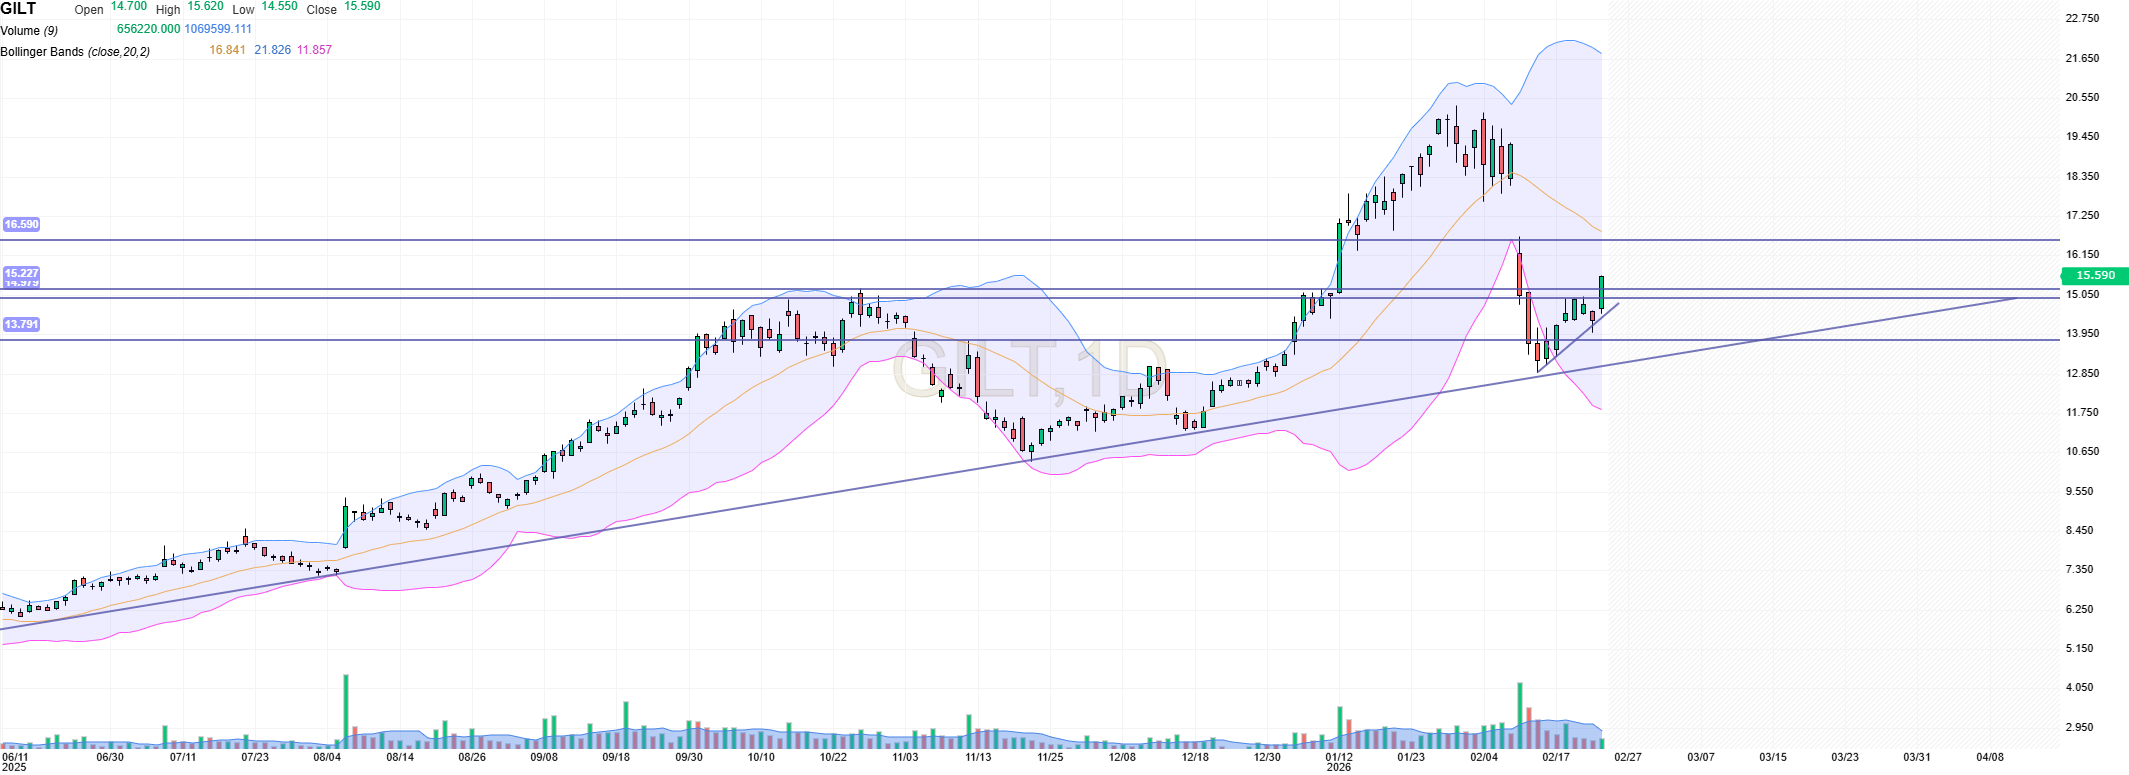Click the tallest green volume bar near 08/04
The height and width of the screenshot is (775, 2129).
346,710
